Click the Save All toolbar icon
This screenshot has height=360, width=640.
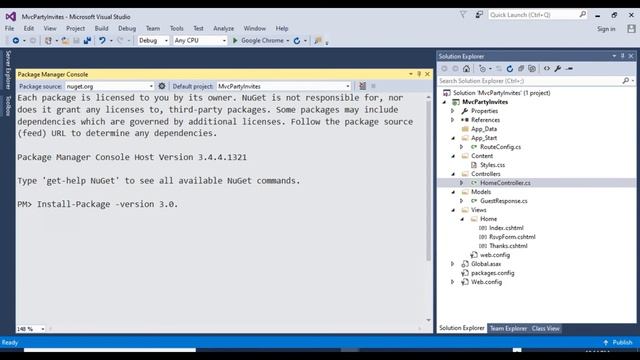87,40
